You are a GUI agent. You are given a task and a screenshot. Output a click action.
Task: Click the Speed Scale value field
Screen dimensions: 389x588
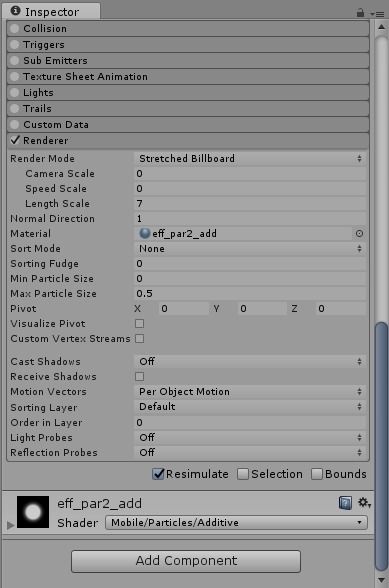click(250, 189)
